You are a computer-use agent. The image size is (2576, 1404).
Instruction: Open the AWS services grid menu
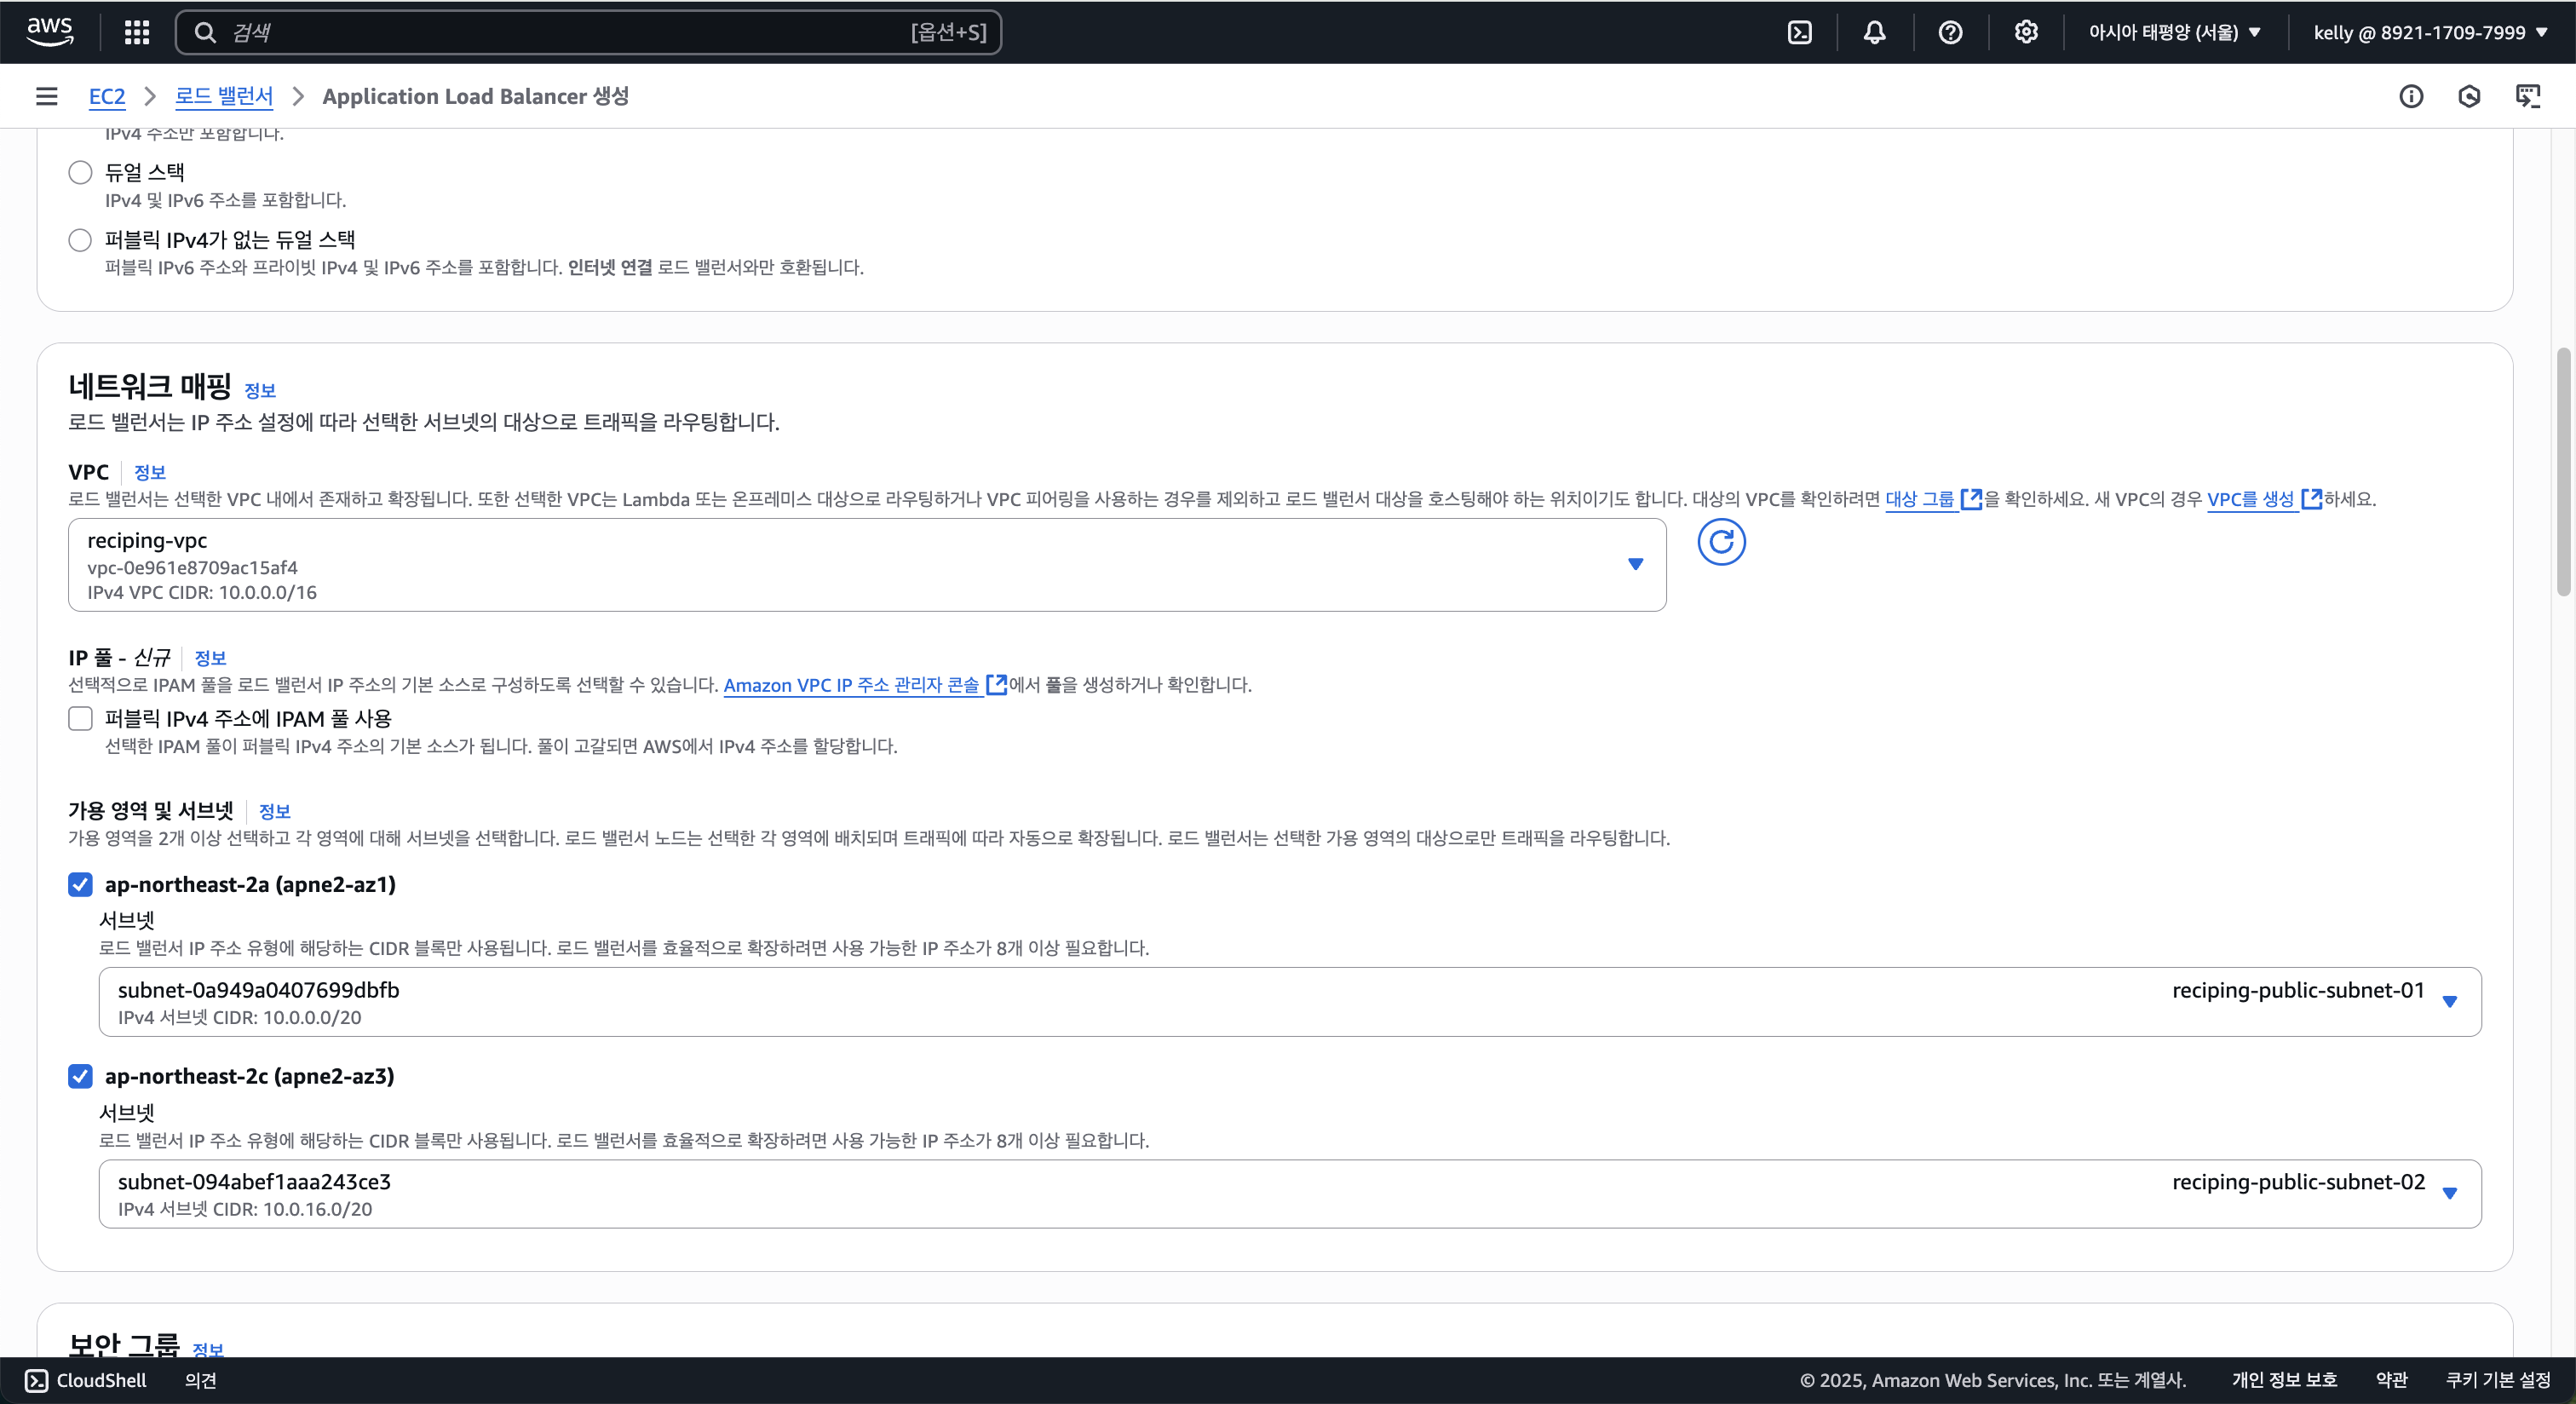[x=137, y=32]
